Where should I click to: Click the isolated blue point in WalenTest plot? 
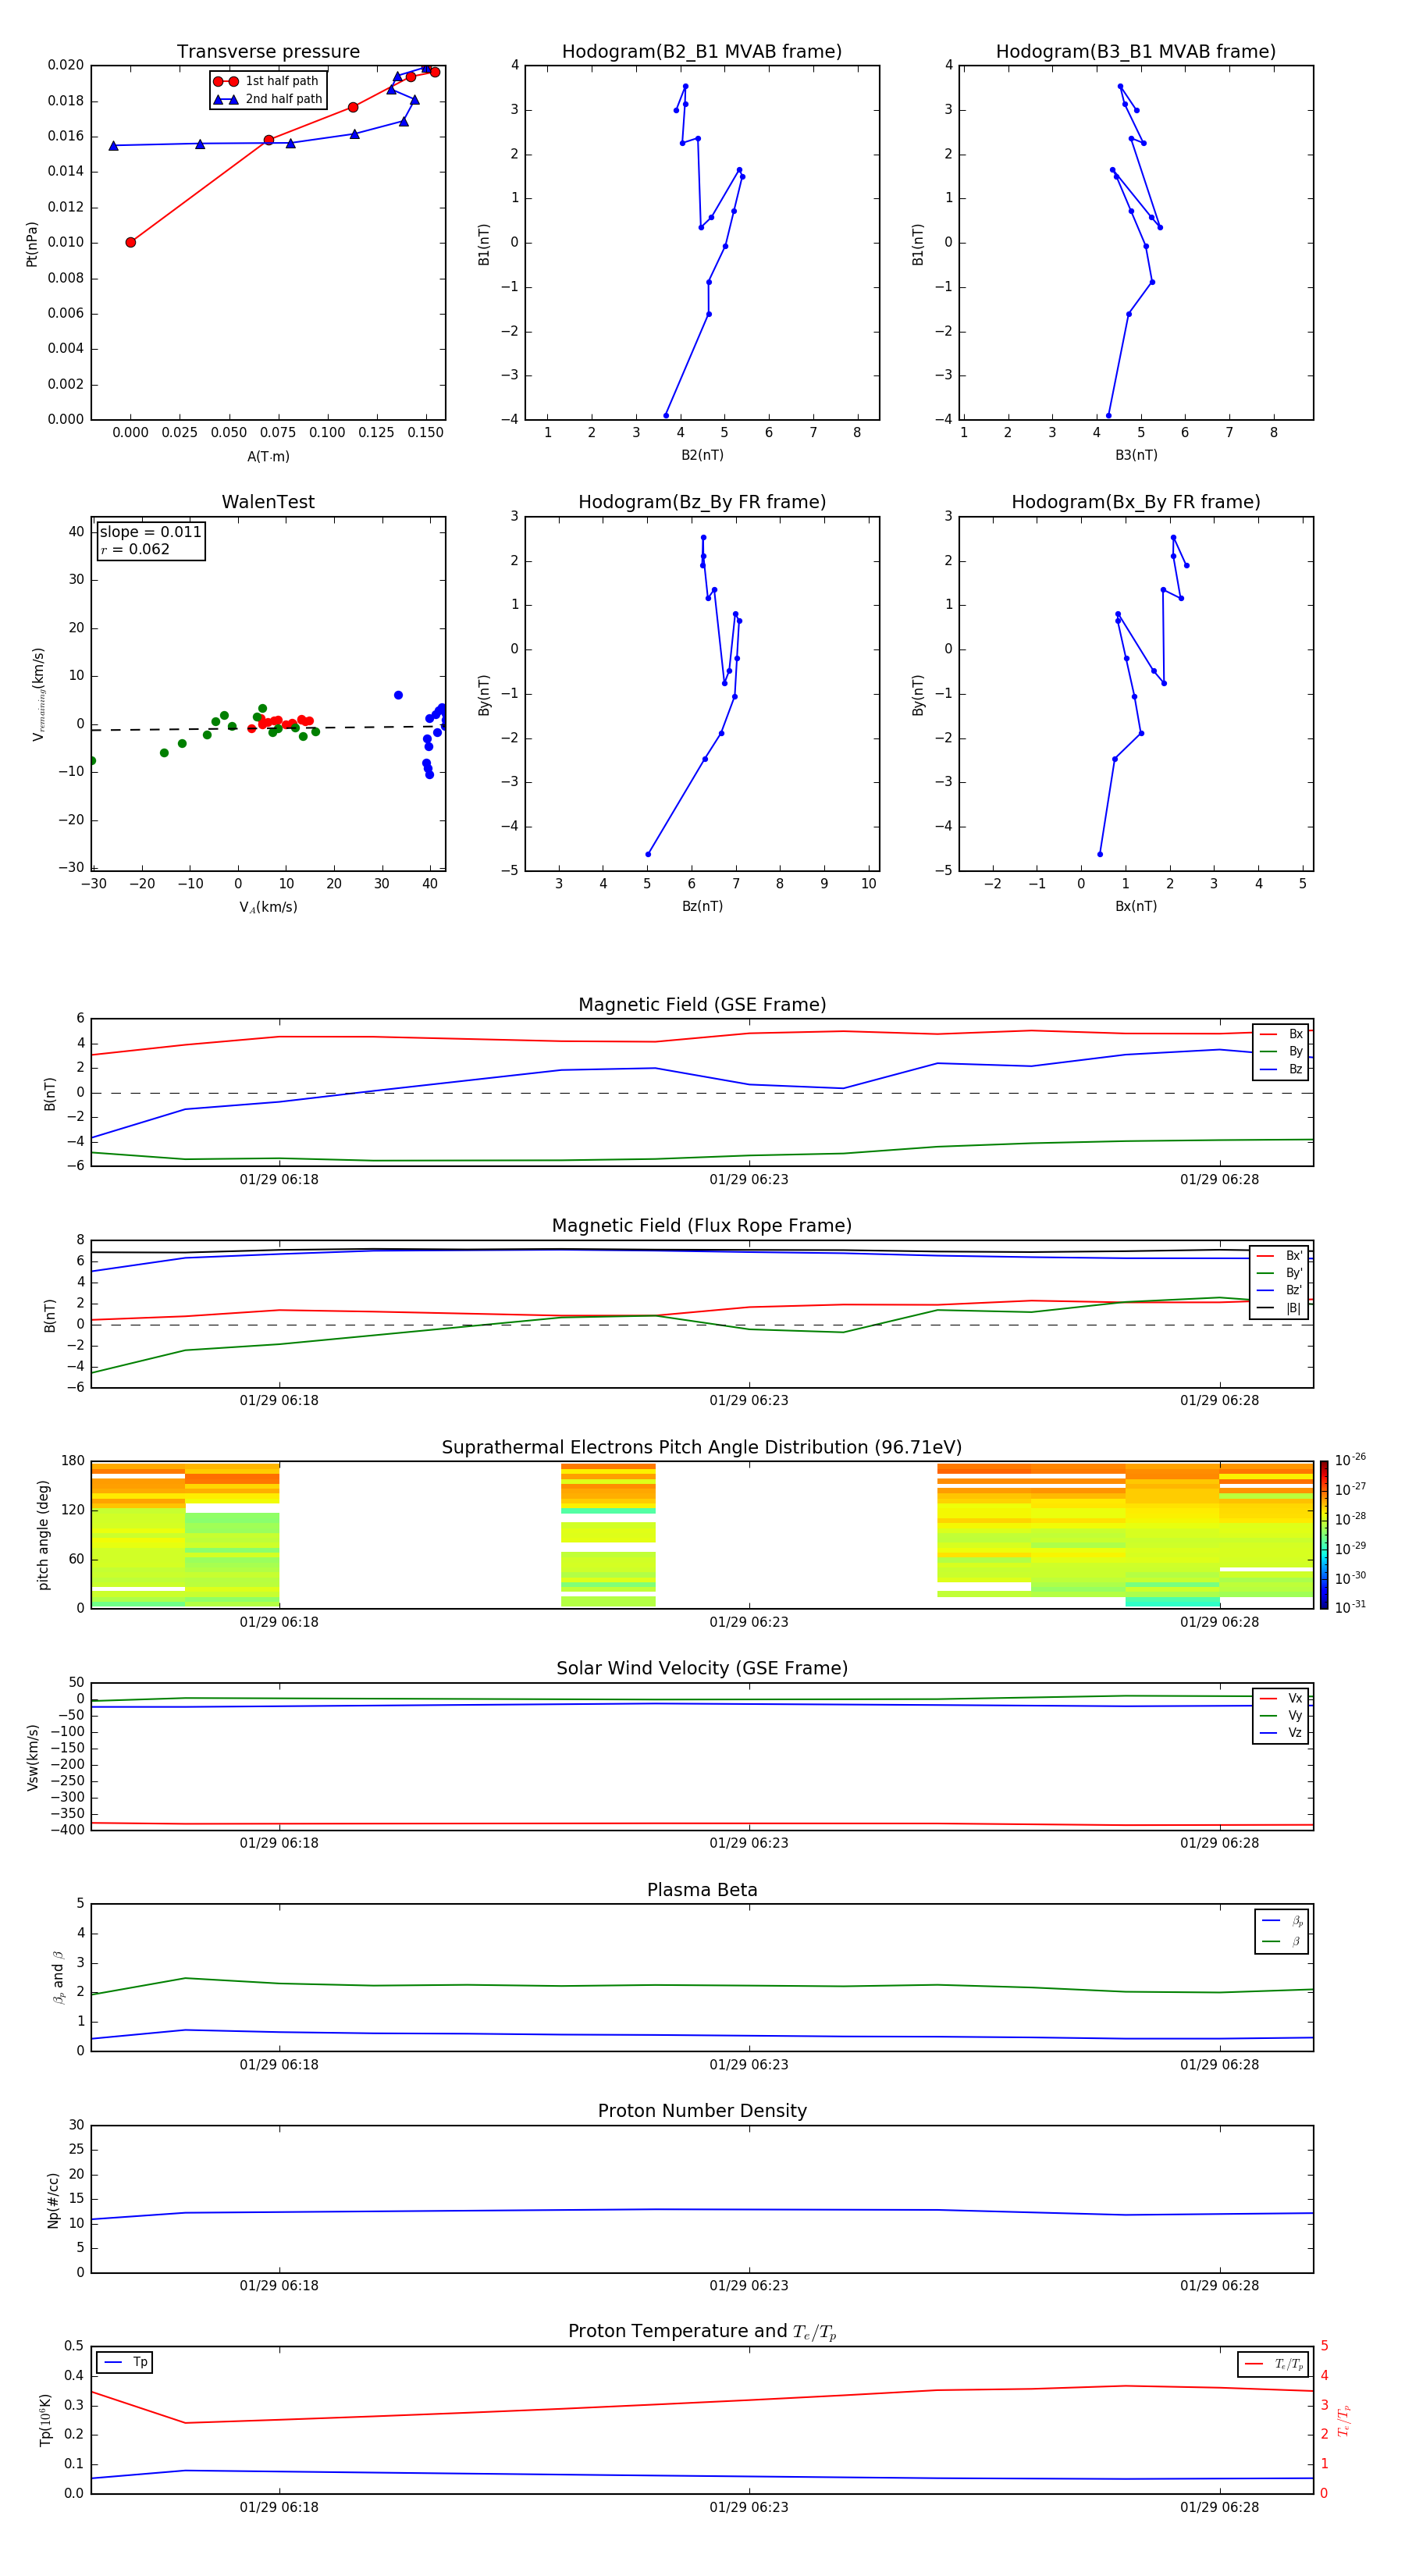click(x=398, y=695)
